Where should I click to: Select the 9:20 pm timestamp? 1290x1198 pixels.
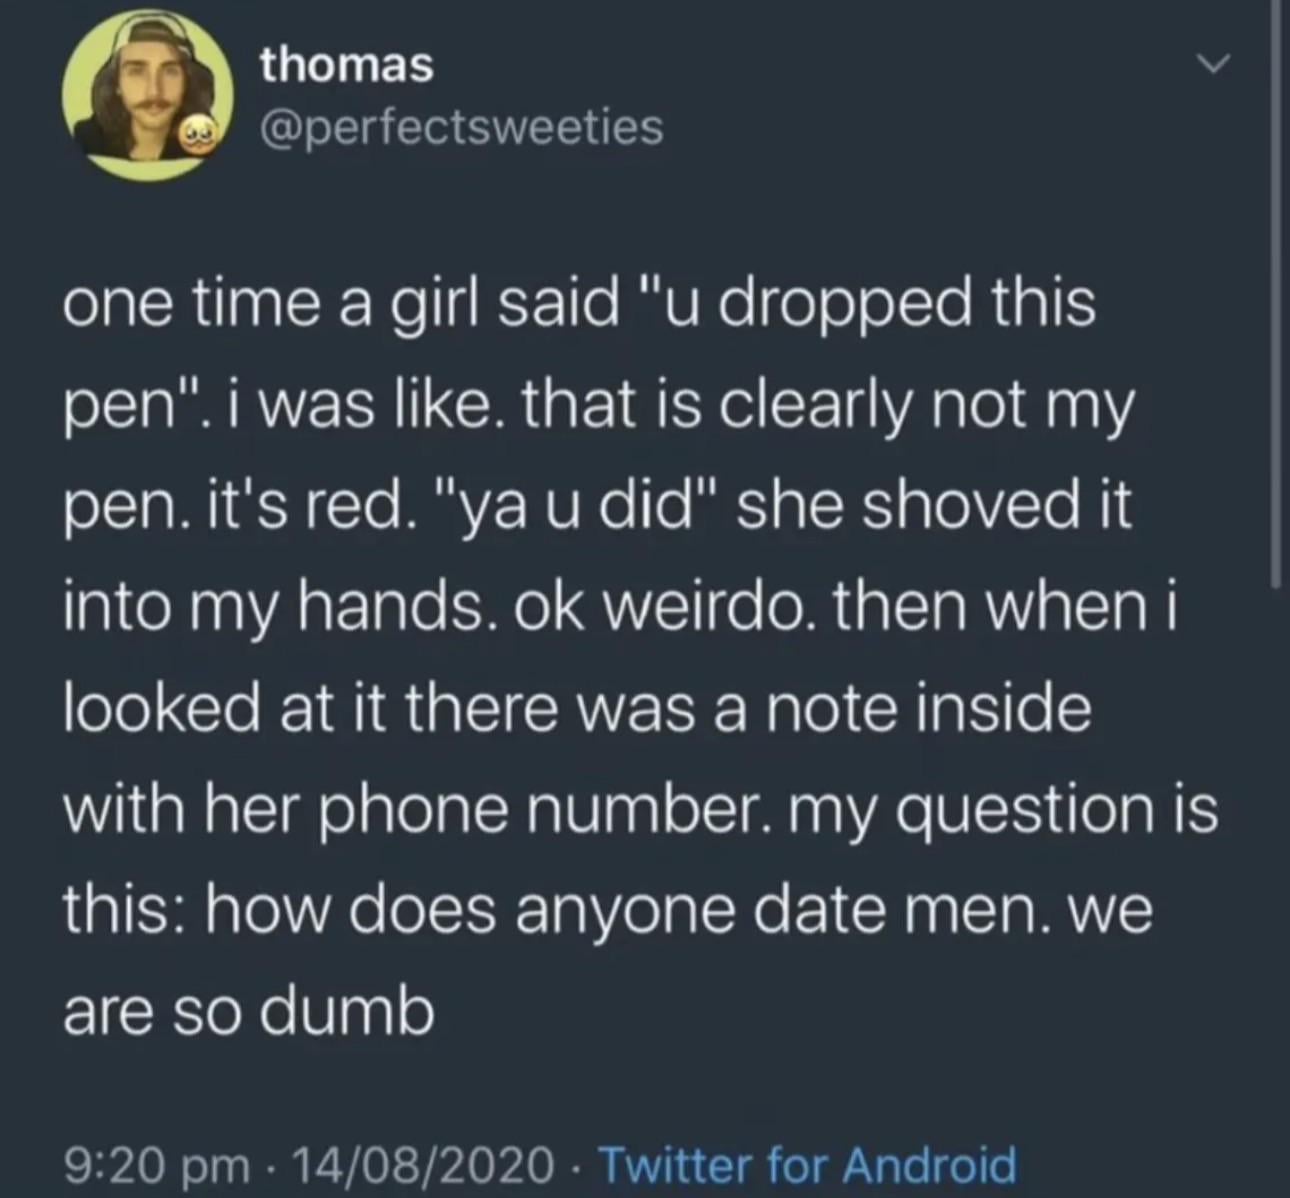tap(156, 1164)
